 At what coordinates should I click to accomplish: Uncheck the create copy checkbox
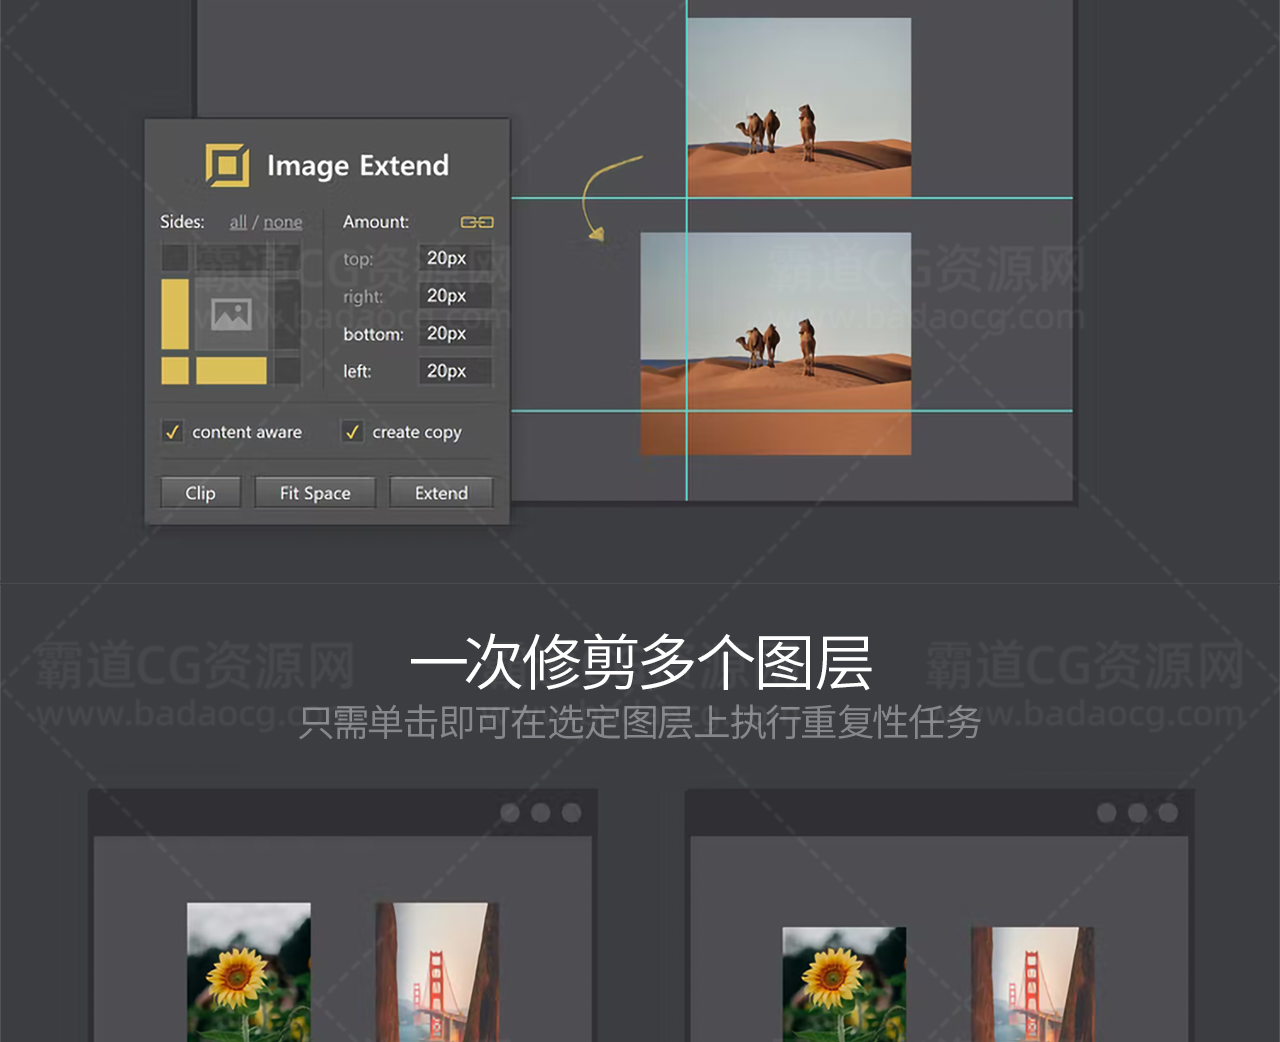352,432
